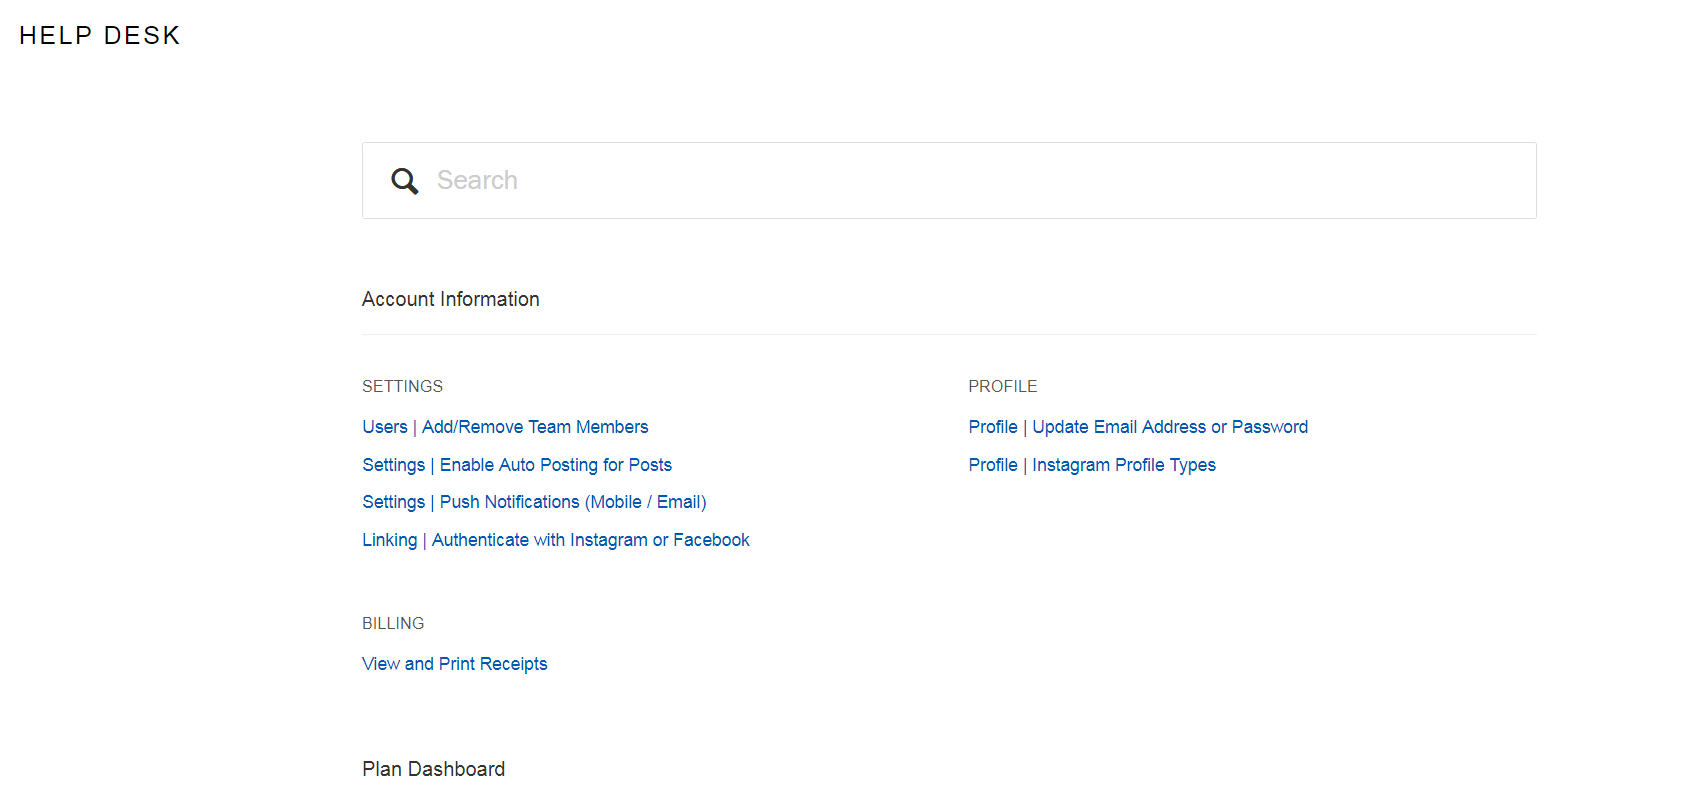The image size is (1687, 795).
Task: Open Authenticate with Instagram or Facebook link
Action: click(590, 540)
